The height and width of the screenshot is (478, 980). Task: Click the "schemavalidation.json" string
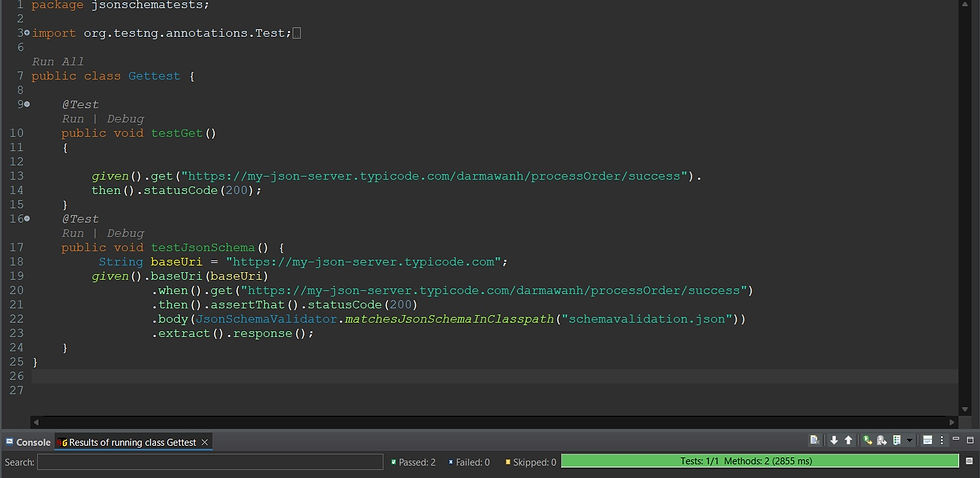[x=647, y=319]
